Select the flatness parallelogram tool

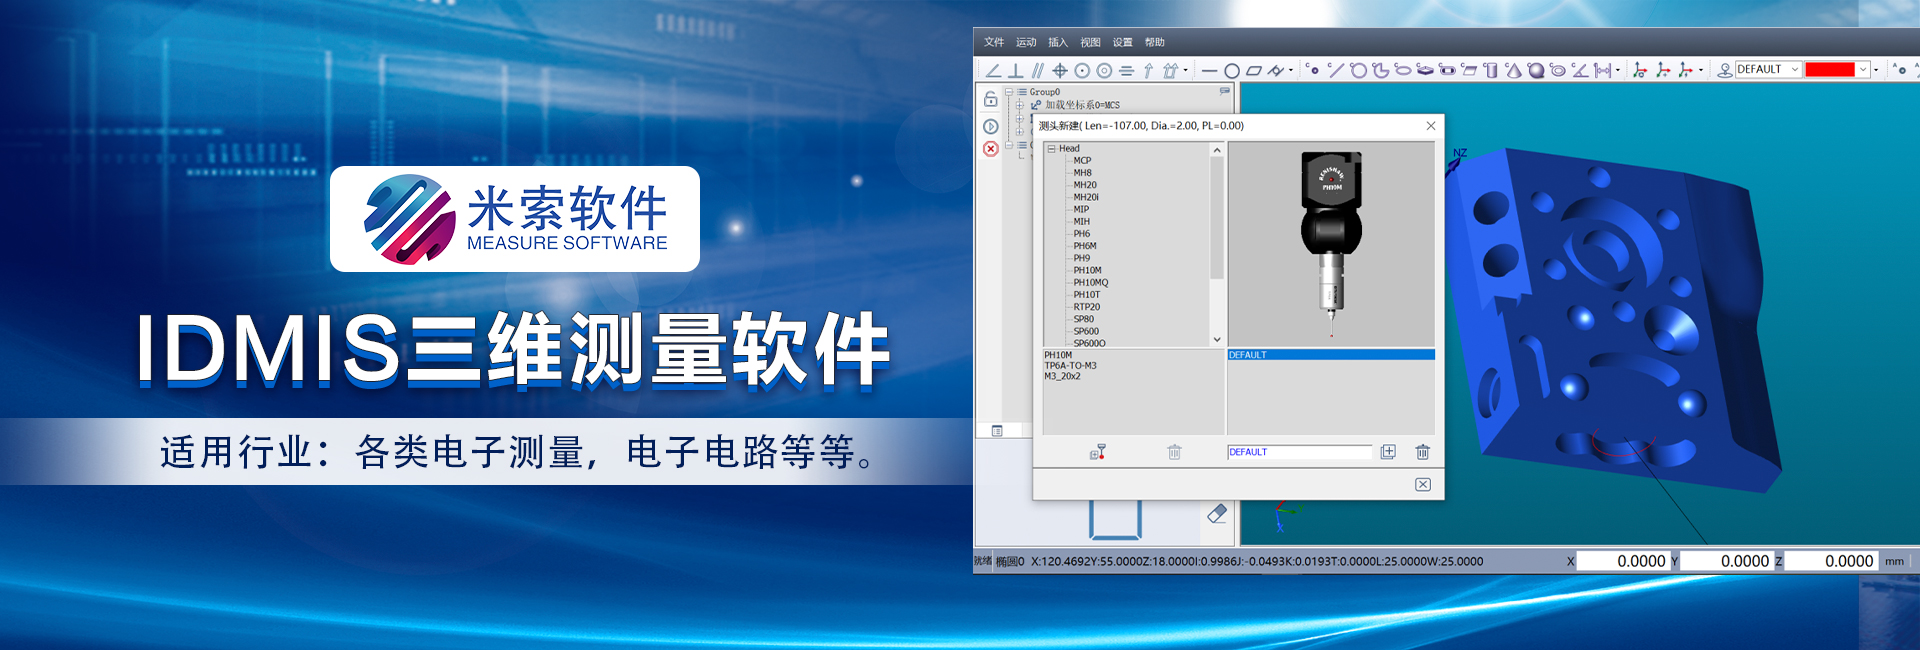point(1254,71)
